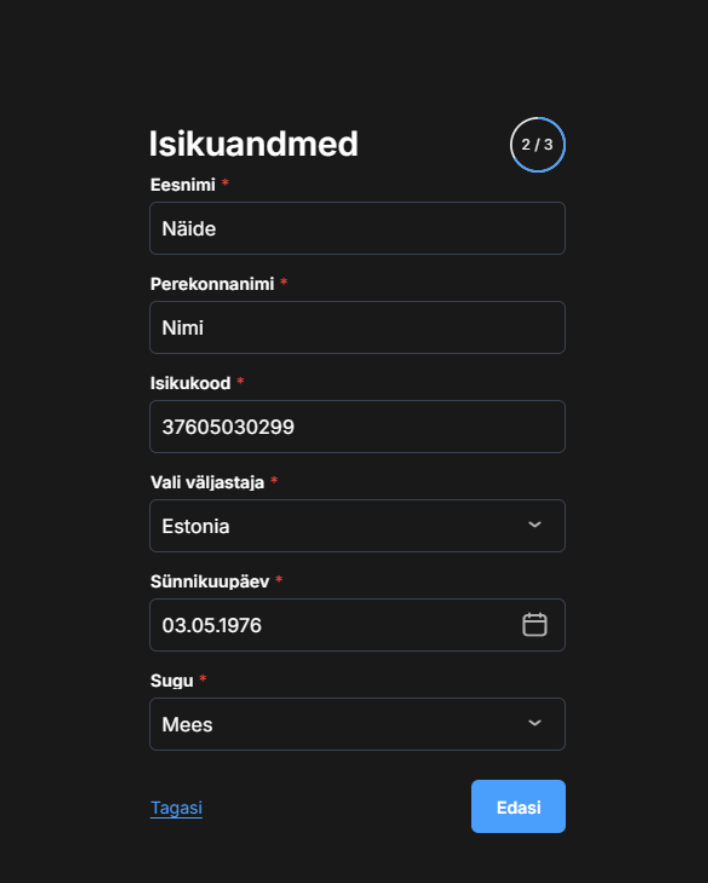
Task: Click the Isikuandmed page heading
Action: click(x=253, y=145)
